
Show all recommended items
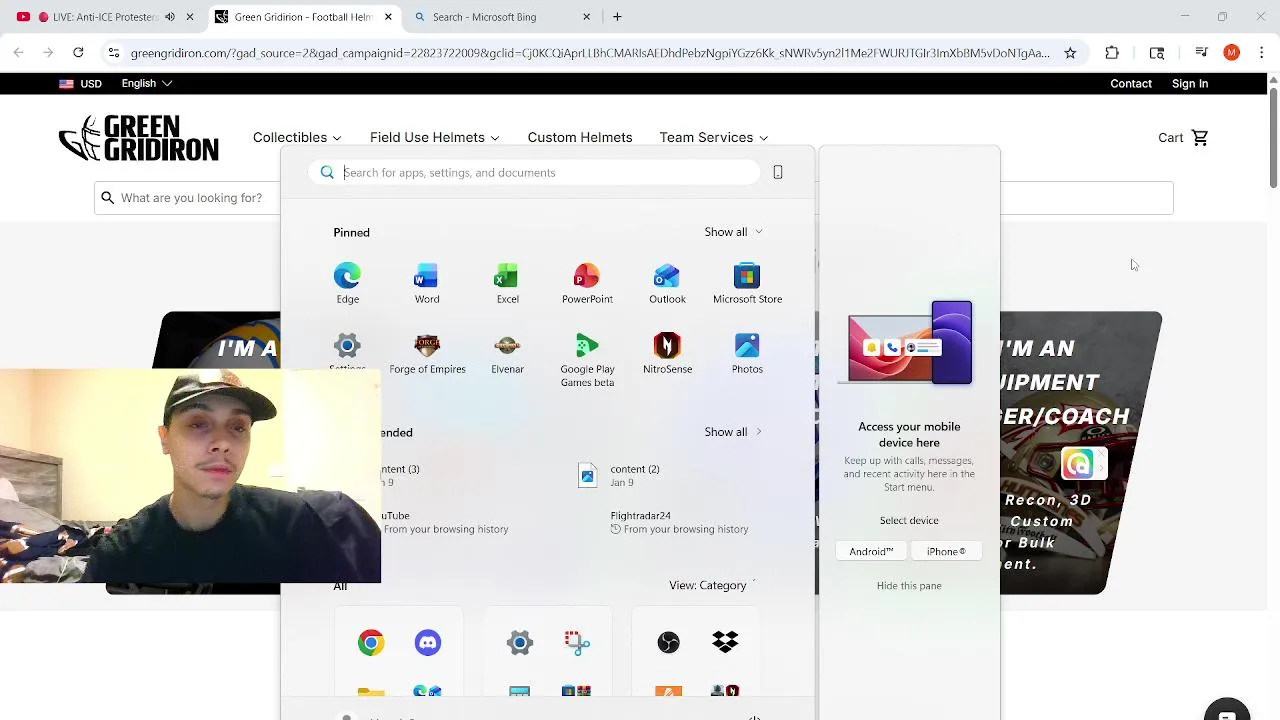click(x=733, y=432)
